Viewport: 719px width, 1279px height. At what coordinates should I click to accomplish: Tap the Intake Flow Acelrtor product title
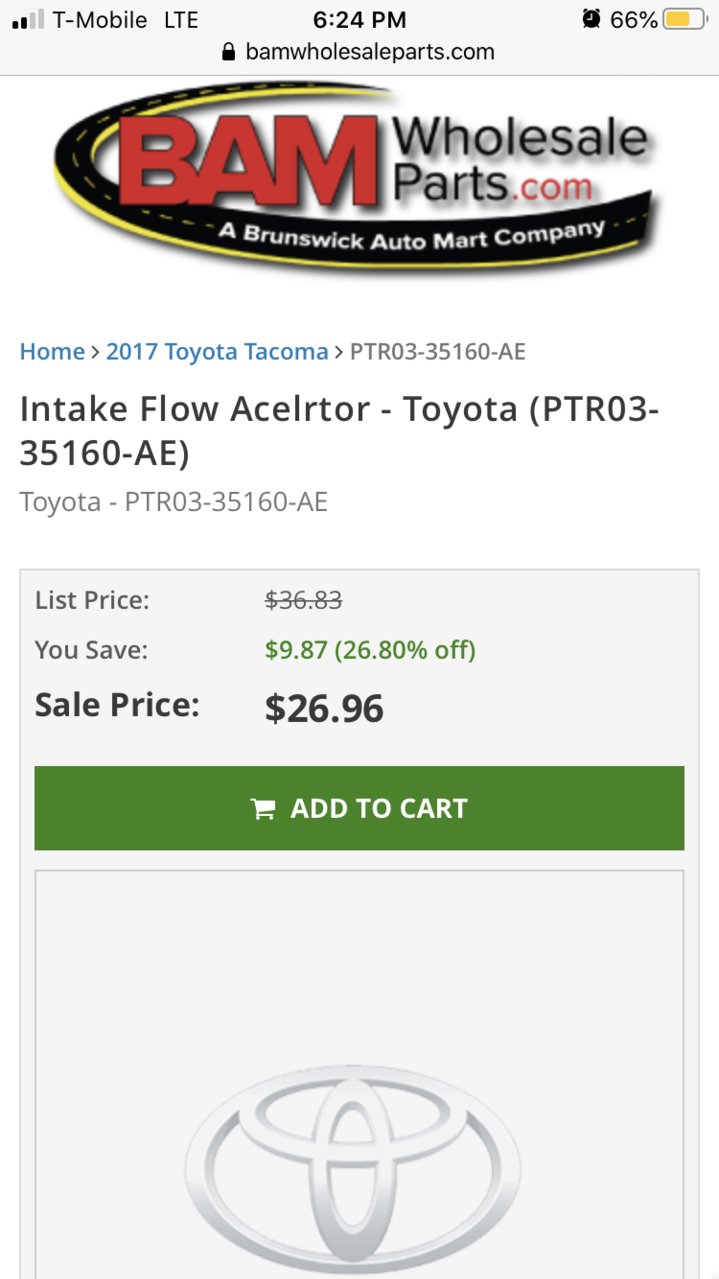pos(340,431)
